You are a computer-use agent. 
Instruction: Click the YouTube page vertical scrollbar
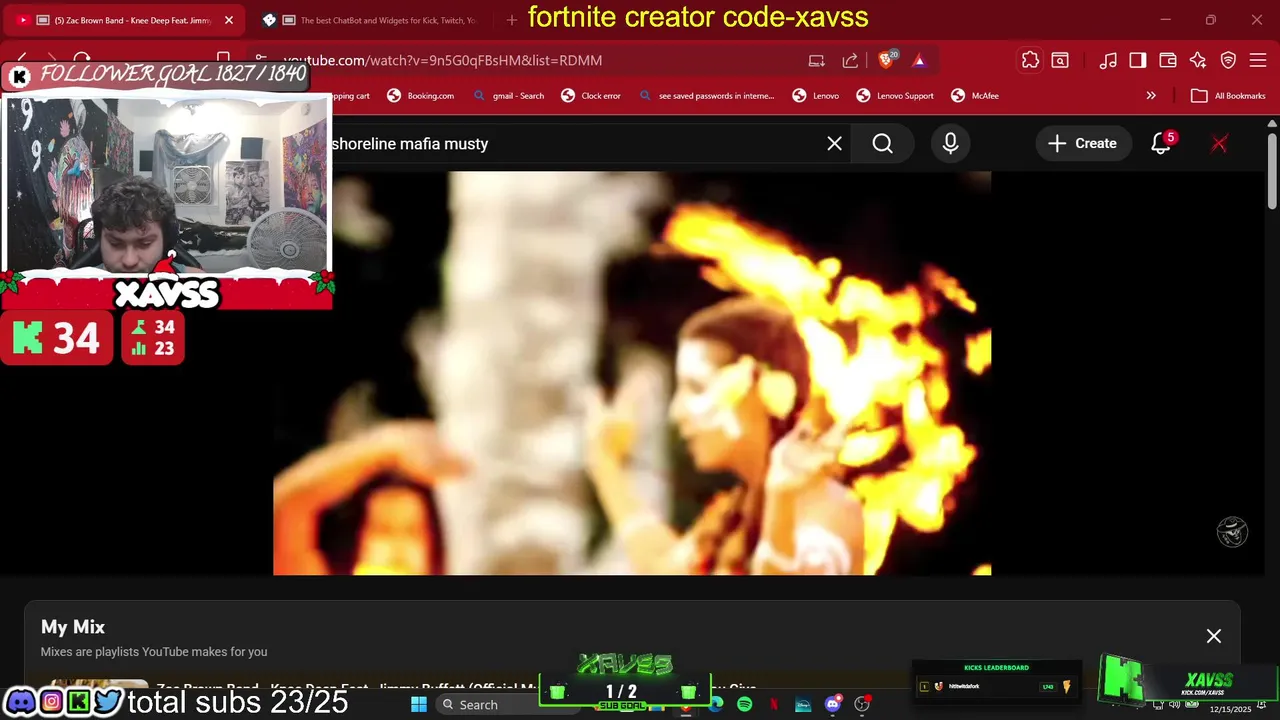point(1272,170)
